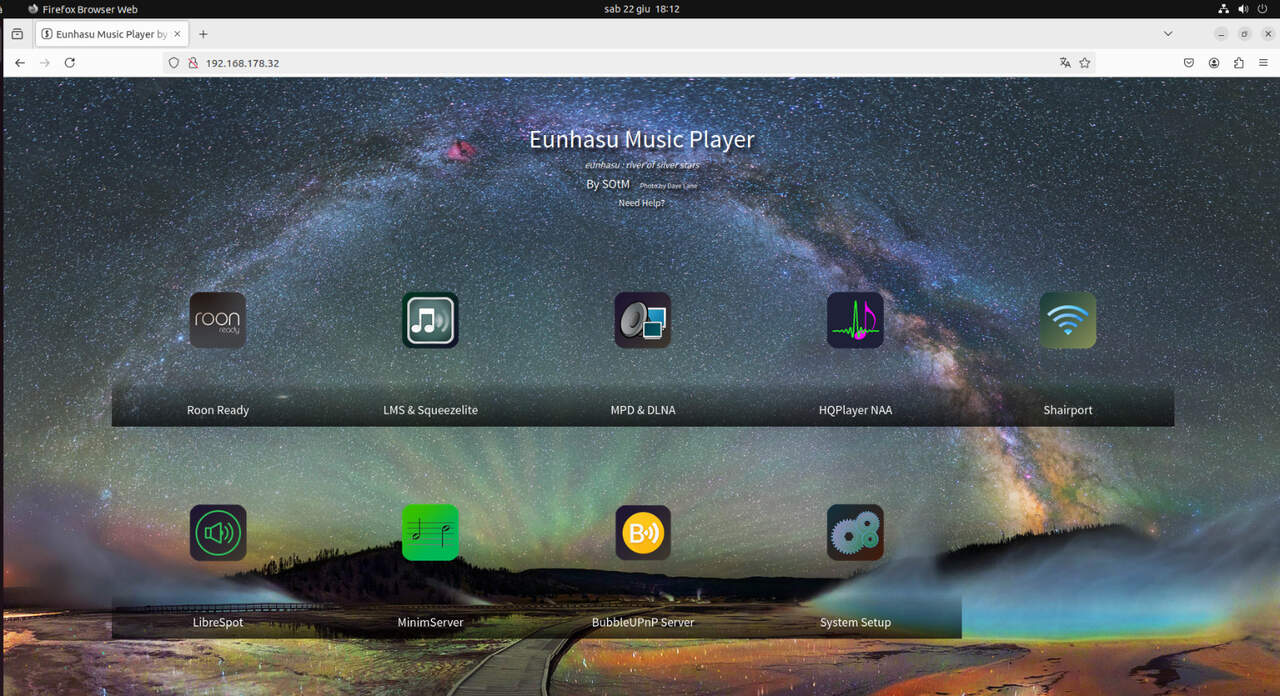Open the Pocket save icon

pyautogui.click(x=1189, y=62)
